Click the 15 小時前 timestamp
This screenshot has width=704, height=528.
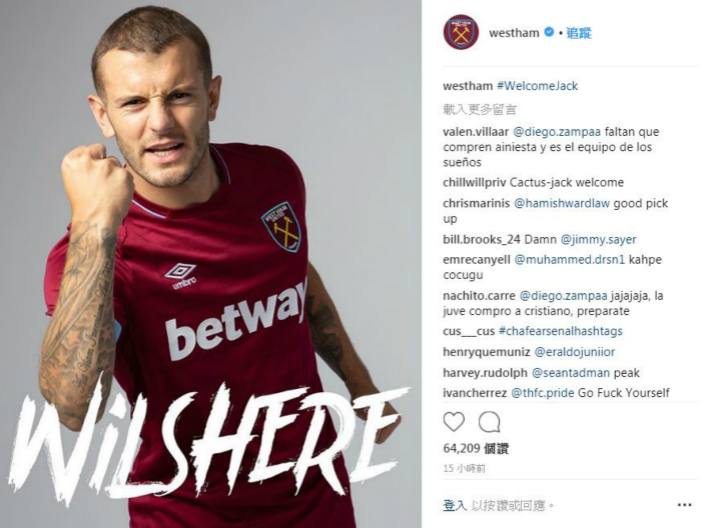click(464, 468)
